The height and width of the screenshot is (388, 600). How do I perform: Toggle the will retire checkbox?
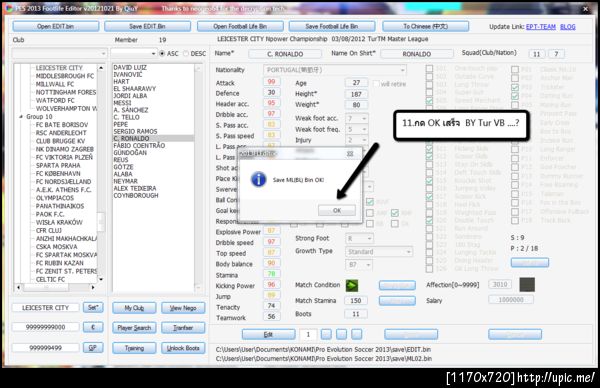tap(376, 84)
